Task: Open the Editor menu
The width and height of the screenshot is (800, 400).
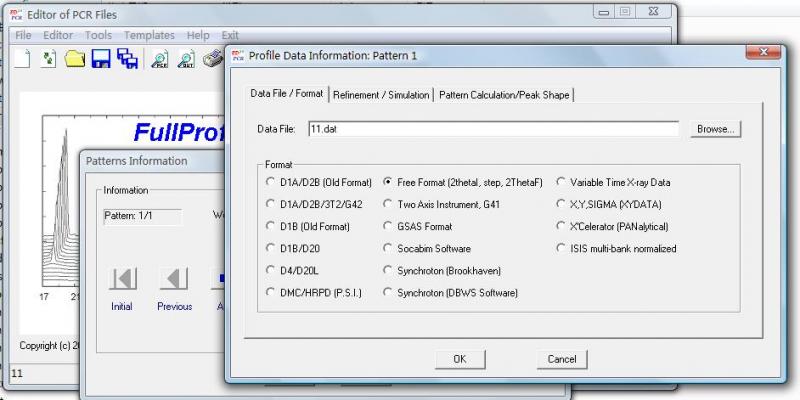Action: 58,35
